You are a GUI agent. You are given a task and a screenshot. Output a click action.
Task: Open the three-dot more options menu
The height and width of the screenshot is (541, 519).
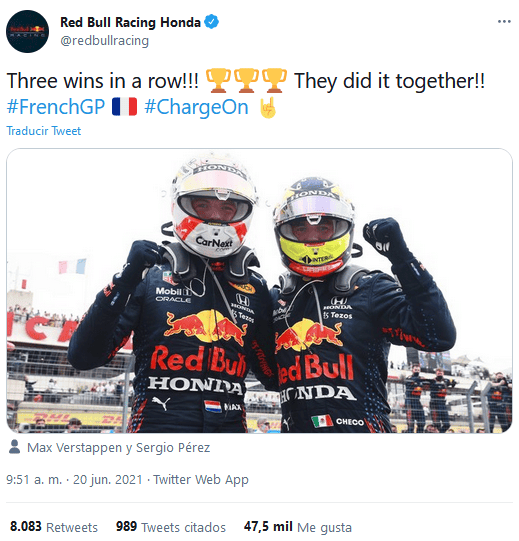tap(504, 22)
